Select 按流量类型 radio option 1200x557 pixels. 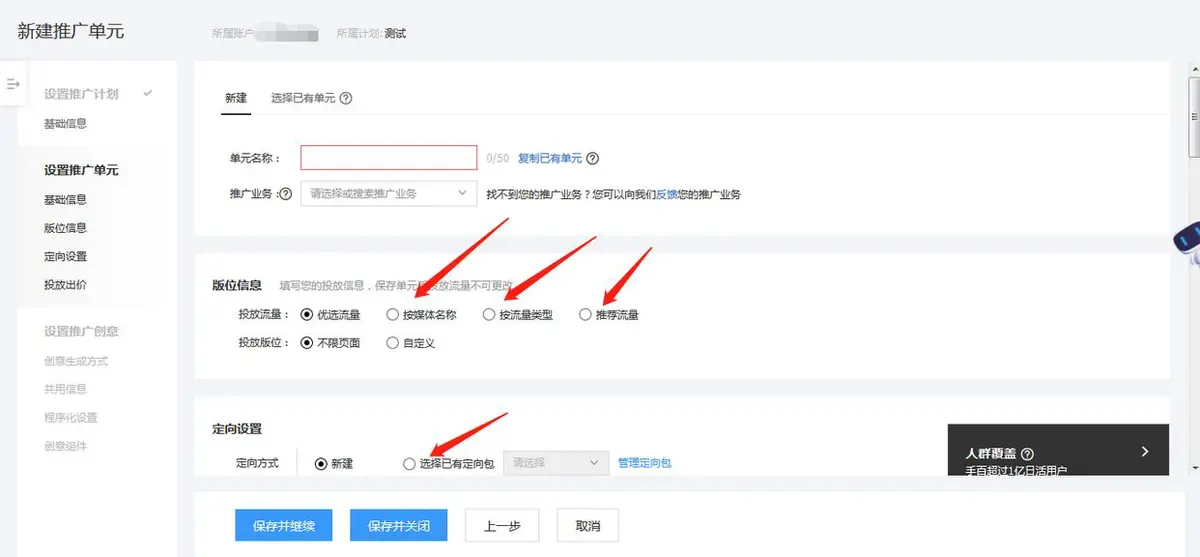(x=489, y=315)
